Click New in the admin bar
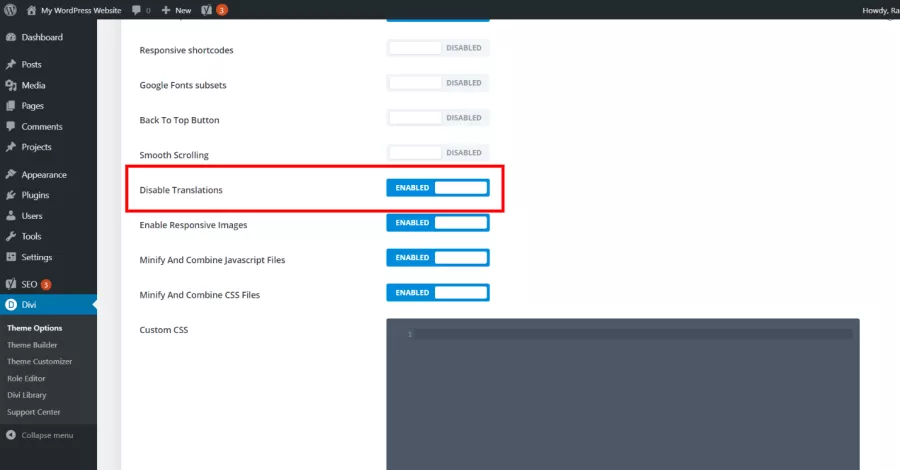The width and height of the screenshot is (900, 470). tap(183, 10)
